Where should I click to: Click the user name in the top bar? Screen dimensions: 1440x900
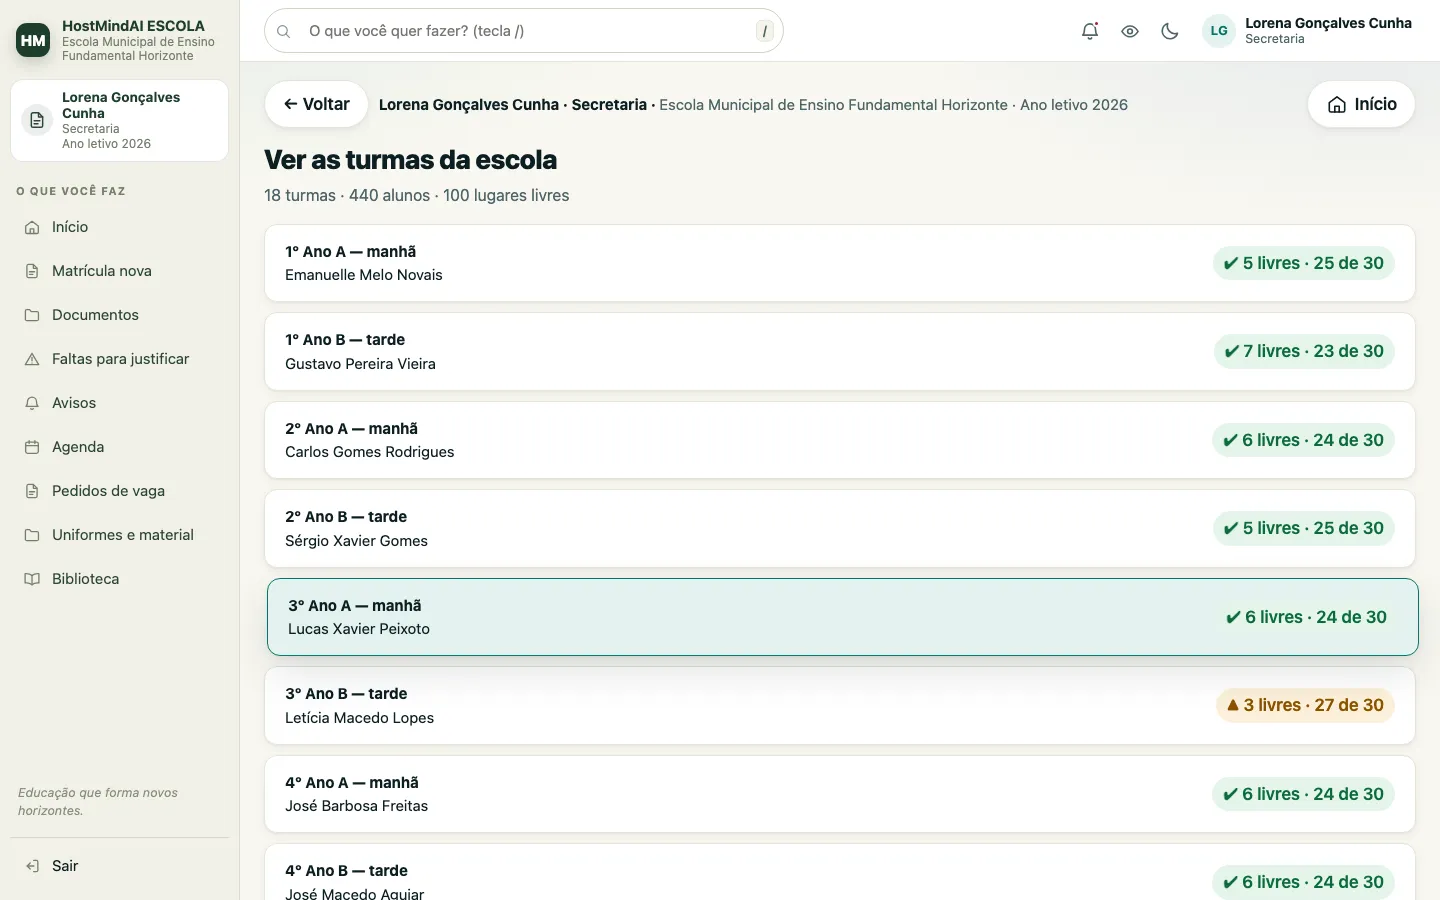coord(1328,23)
